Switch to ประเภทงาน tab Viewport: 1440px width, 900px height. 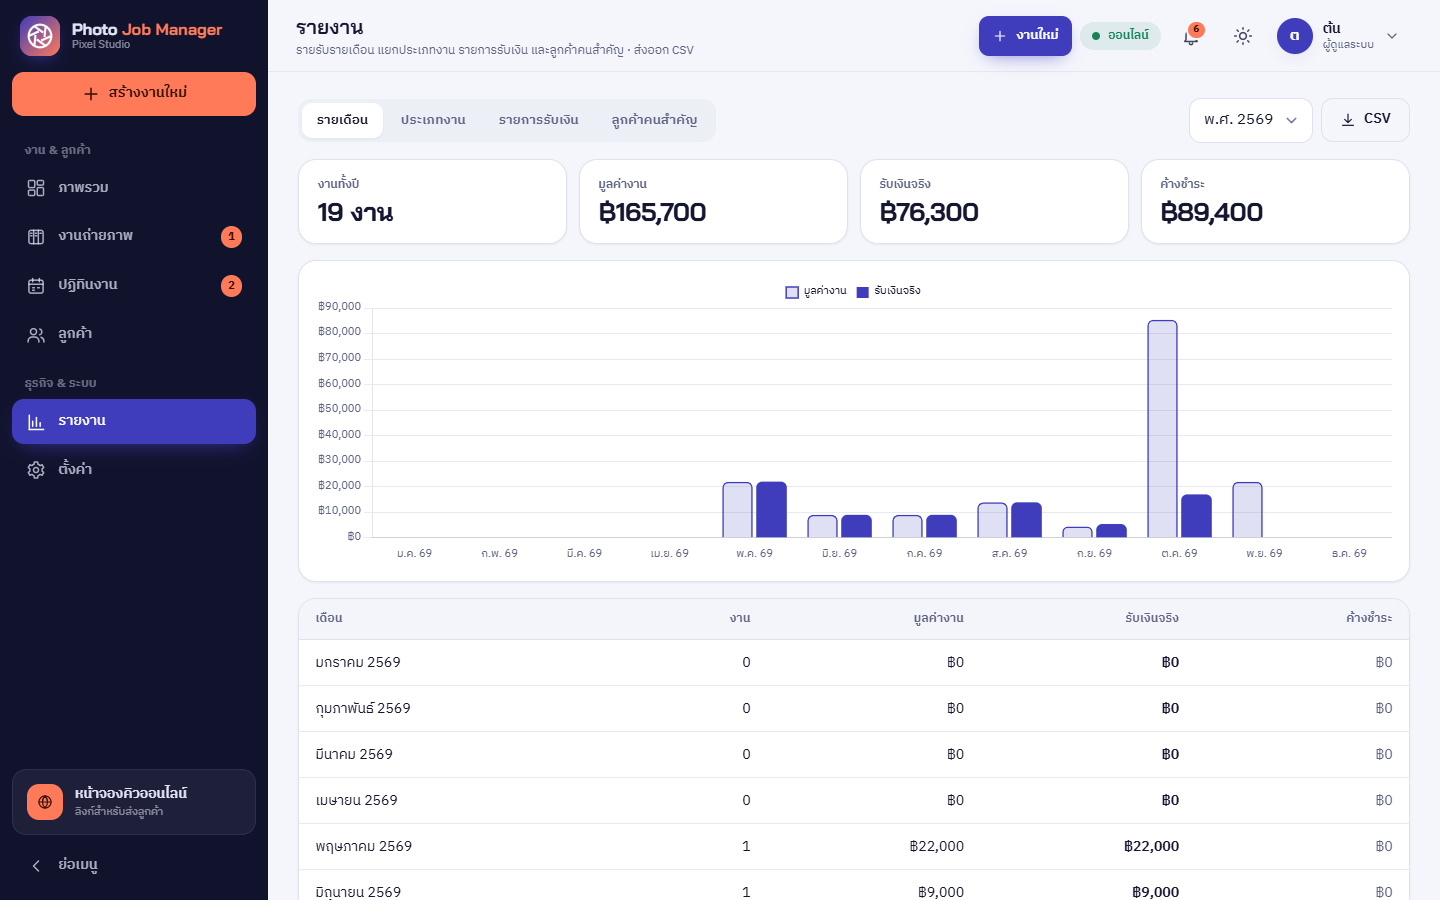click(x=433, y=120)
